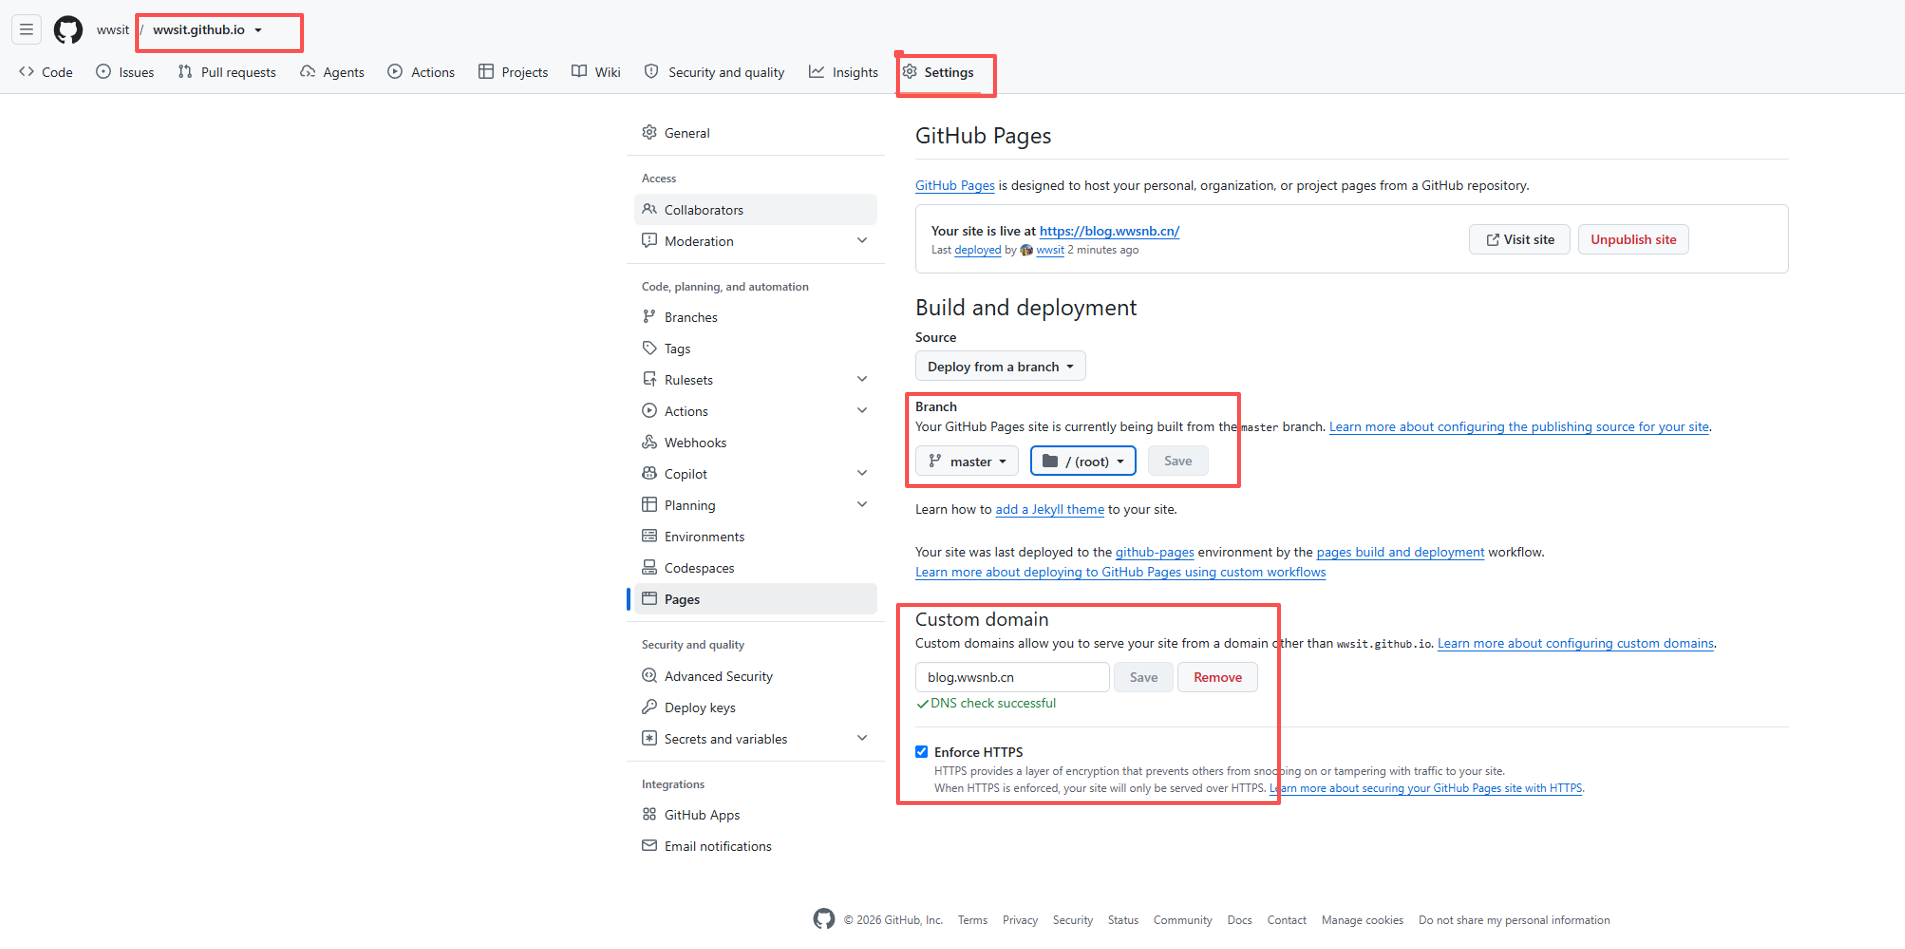Viewport: 1905px width, 949px height.
Task: Click the Environments server icon
Action: [650, 536]
